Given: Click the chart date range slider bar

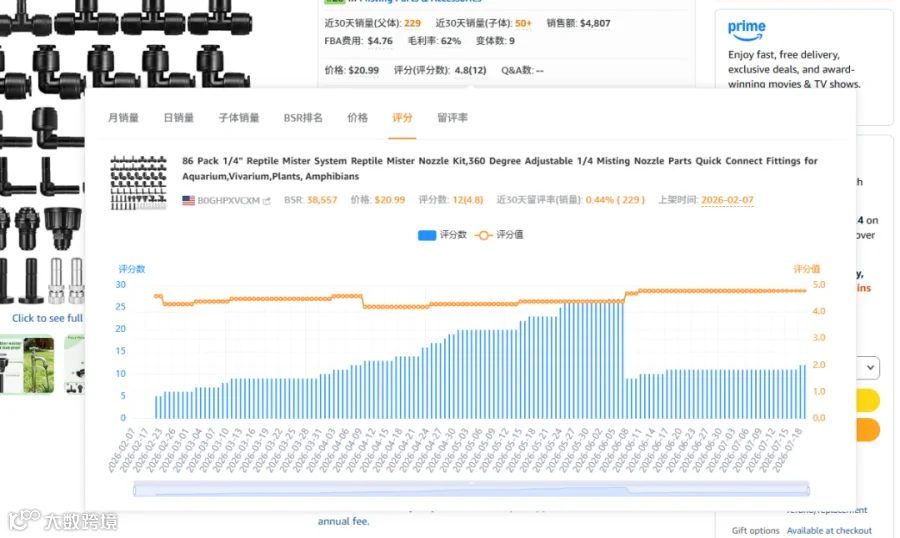Looking at the screenshot, I should [x=471, y=490].
